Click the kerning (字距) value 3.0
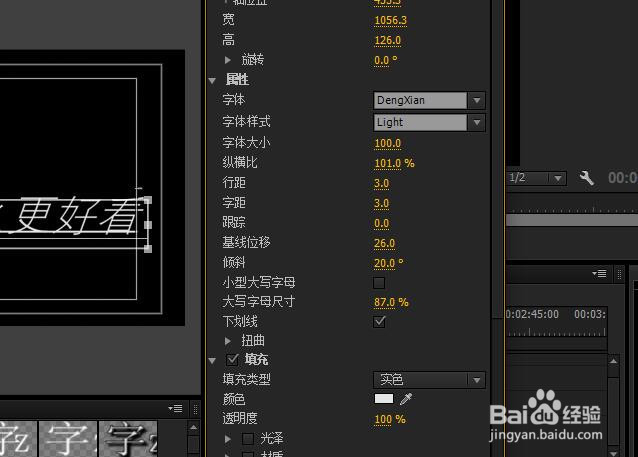638x457 pixels. tap(381, 203)
